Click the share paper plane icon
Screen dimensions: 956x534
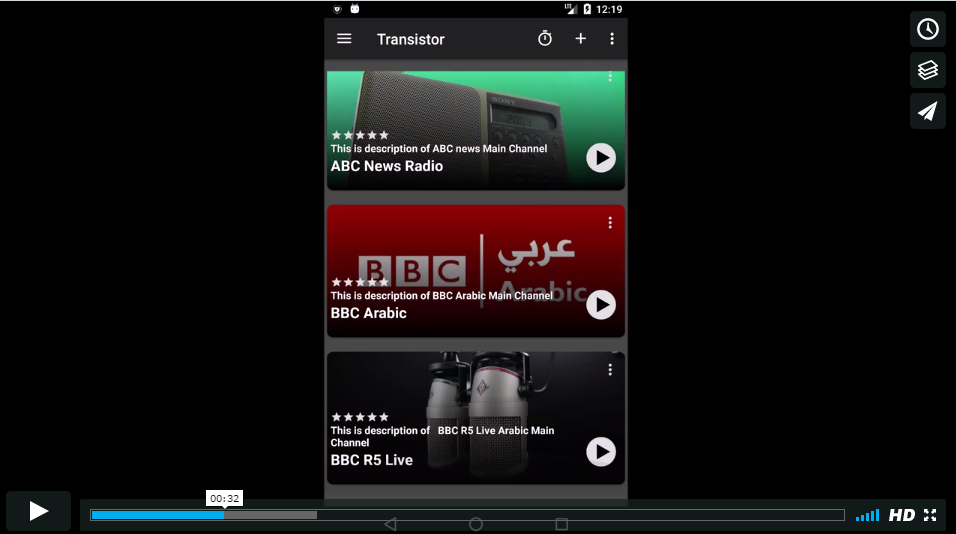tap(928, 111)
